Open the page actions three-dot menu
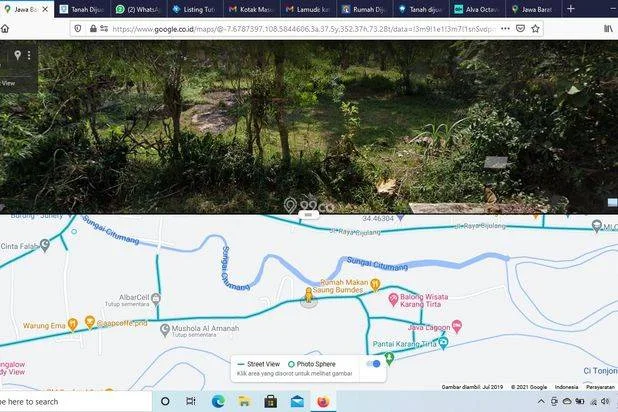The width and height of the screenshot is (618, 412). 505,28
